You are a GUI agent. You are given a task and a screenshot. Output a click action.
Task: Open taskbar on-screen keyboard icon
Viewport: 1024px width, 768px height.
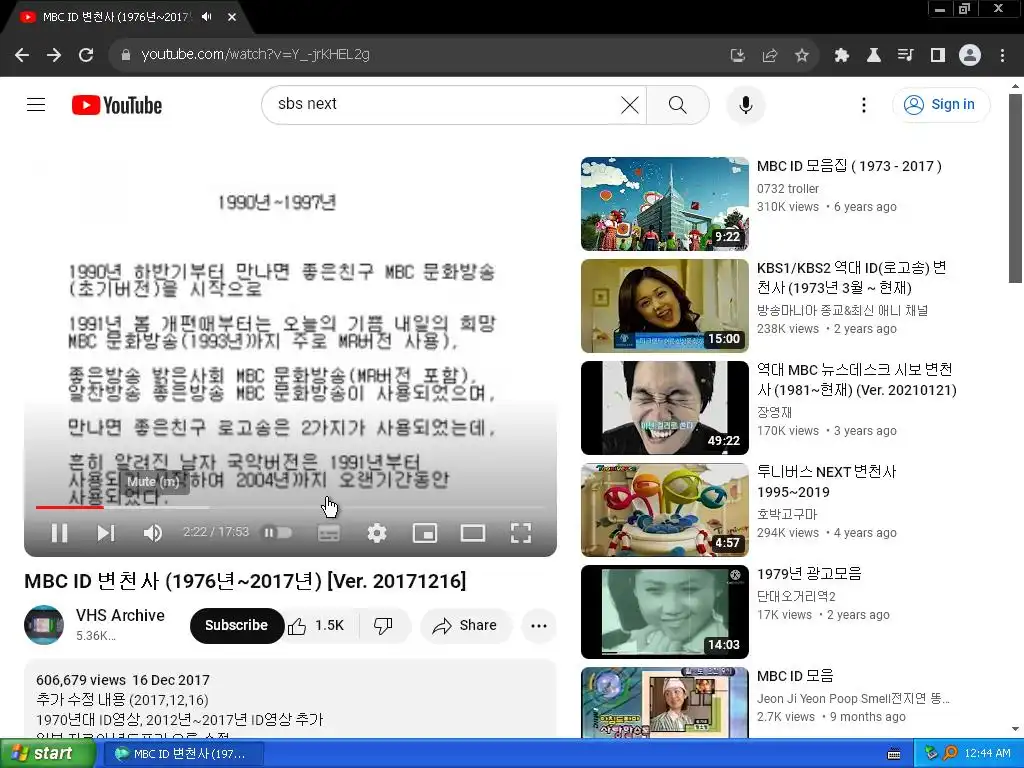click(x=894, y=754)
